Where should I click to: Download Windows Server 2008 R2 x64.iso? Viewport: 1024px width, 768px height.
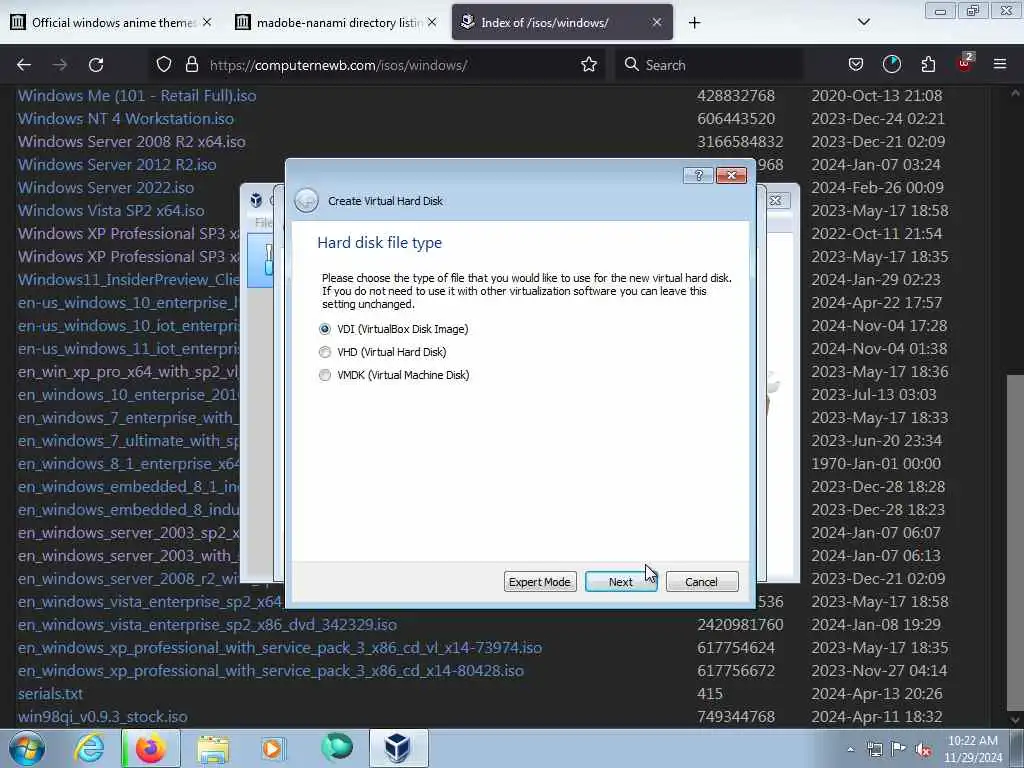point(131,142)
